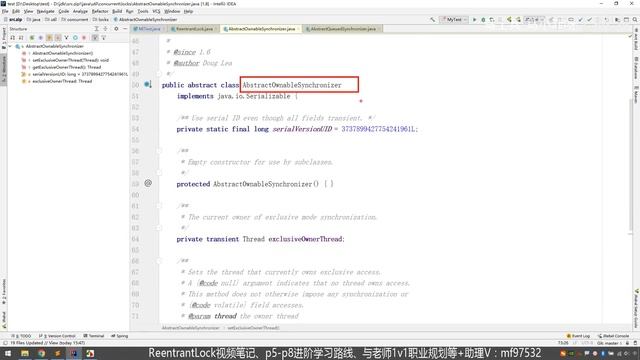Viewport: 640px width, 360px height.
Task: Open the Terminal tool window
Action: pyautogui.click(x=94, y=336)
